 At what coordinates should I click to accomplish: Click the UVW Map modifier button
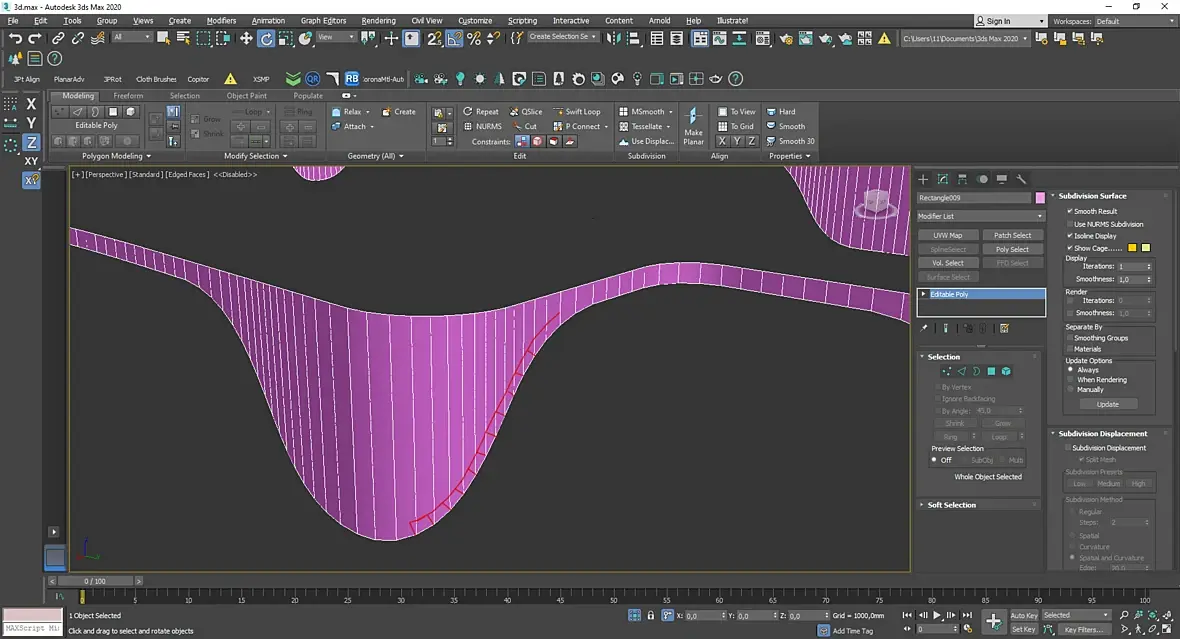948,235
